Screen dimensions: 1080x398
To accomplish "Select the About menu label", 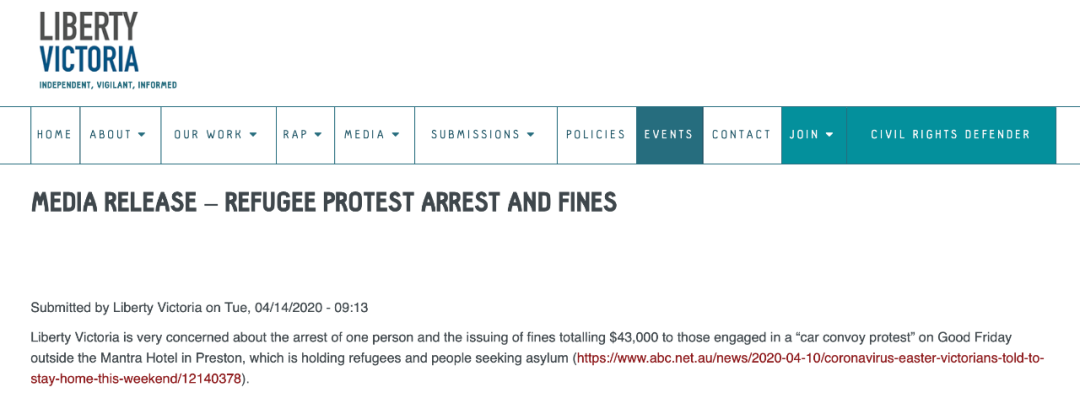I will pyautogui.click(x=110, y=135).
